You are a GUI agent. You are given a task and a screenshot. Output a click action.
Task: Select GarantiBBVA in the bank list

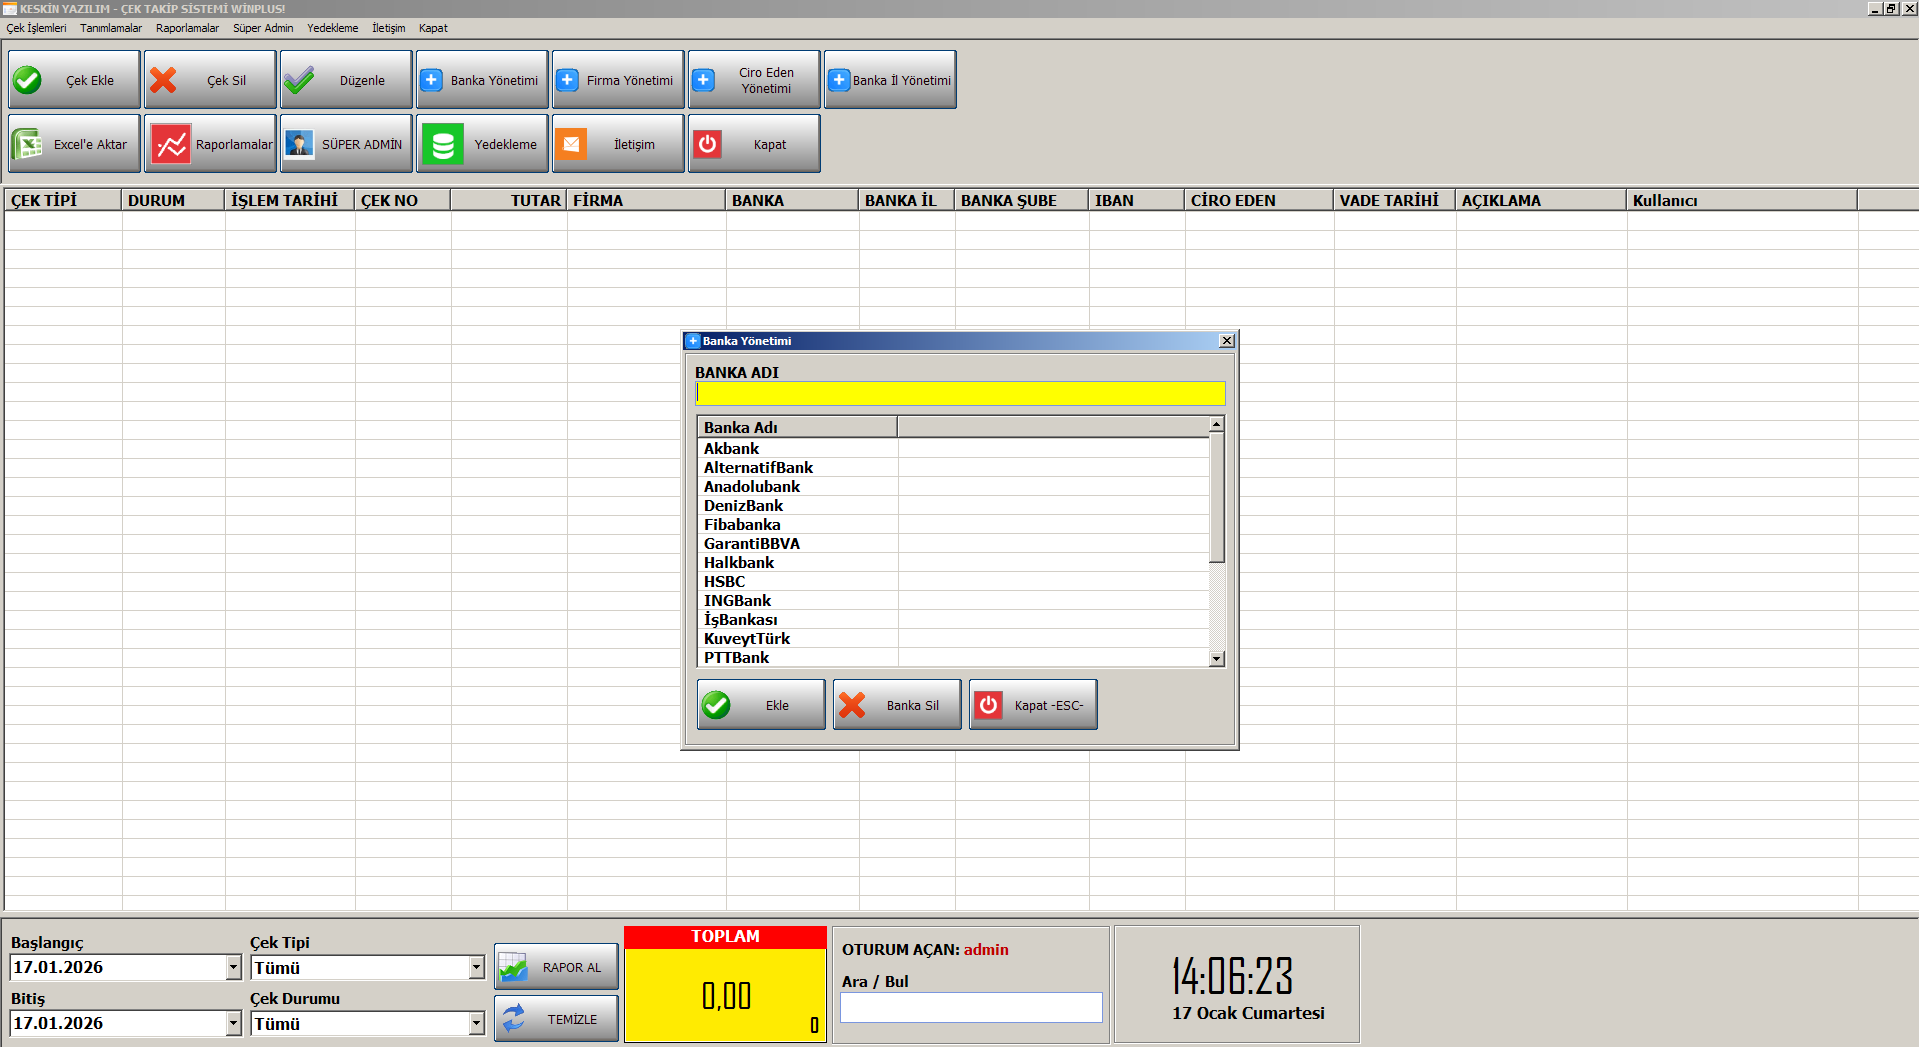tap(752, 544)
